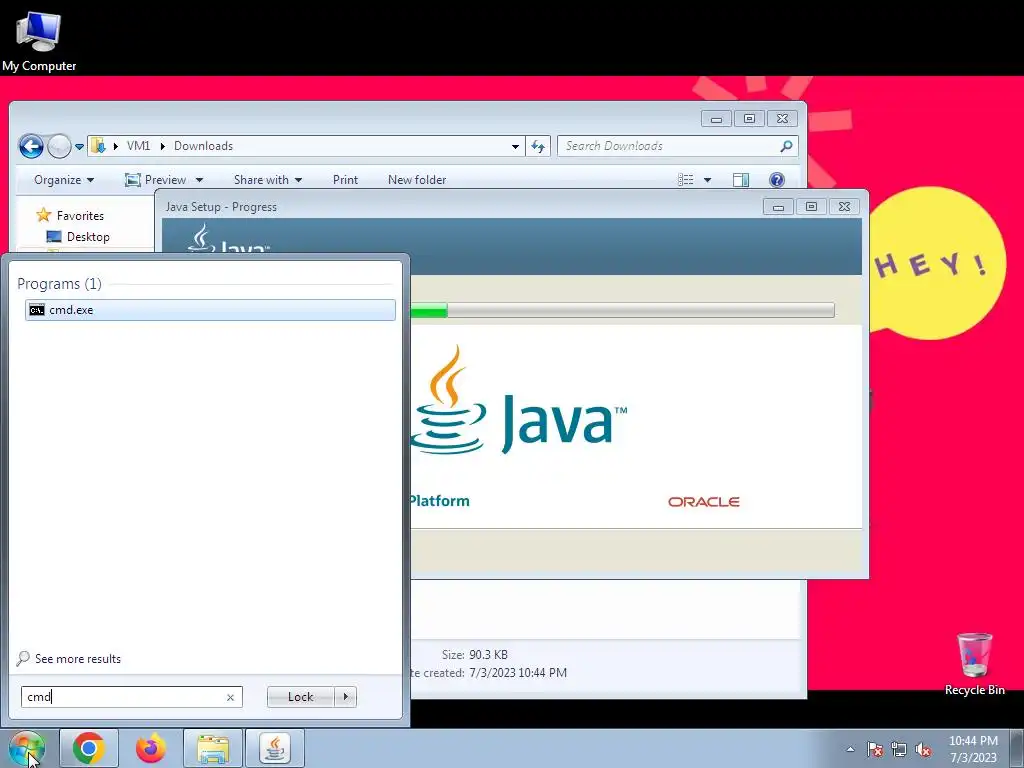1024x768 pixels.
Task: Launch Google Chrome from taskbar
Action: (x=89, y=748)
